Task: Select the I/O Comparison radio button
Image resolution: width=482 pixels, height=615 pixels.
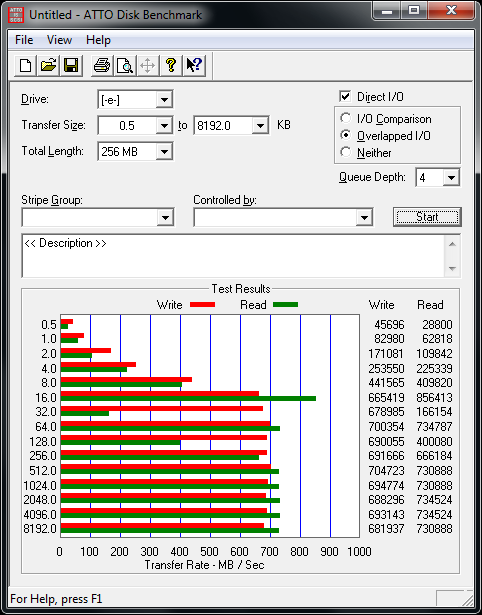Action: coord(346,118)
